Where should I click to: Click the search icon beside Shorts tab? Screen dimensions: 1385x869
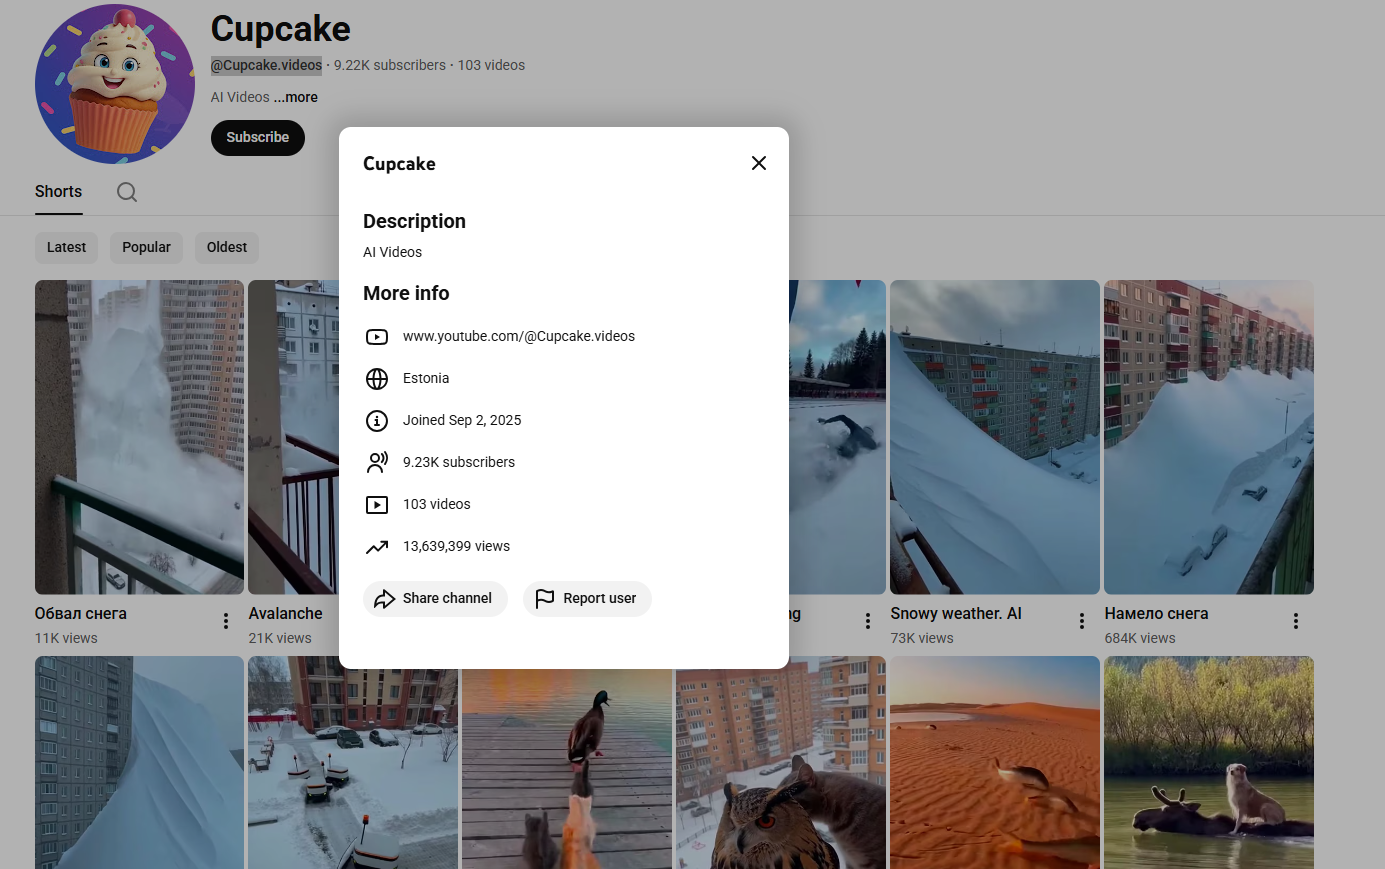[x=127, y=192]
